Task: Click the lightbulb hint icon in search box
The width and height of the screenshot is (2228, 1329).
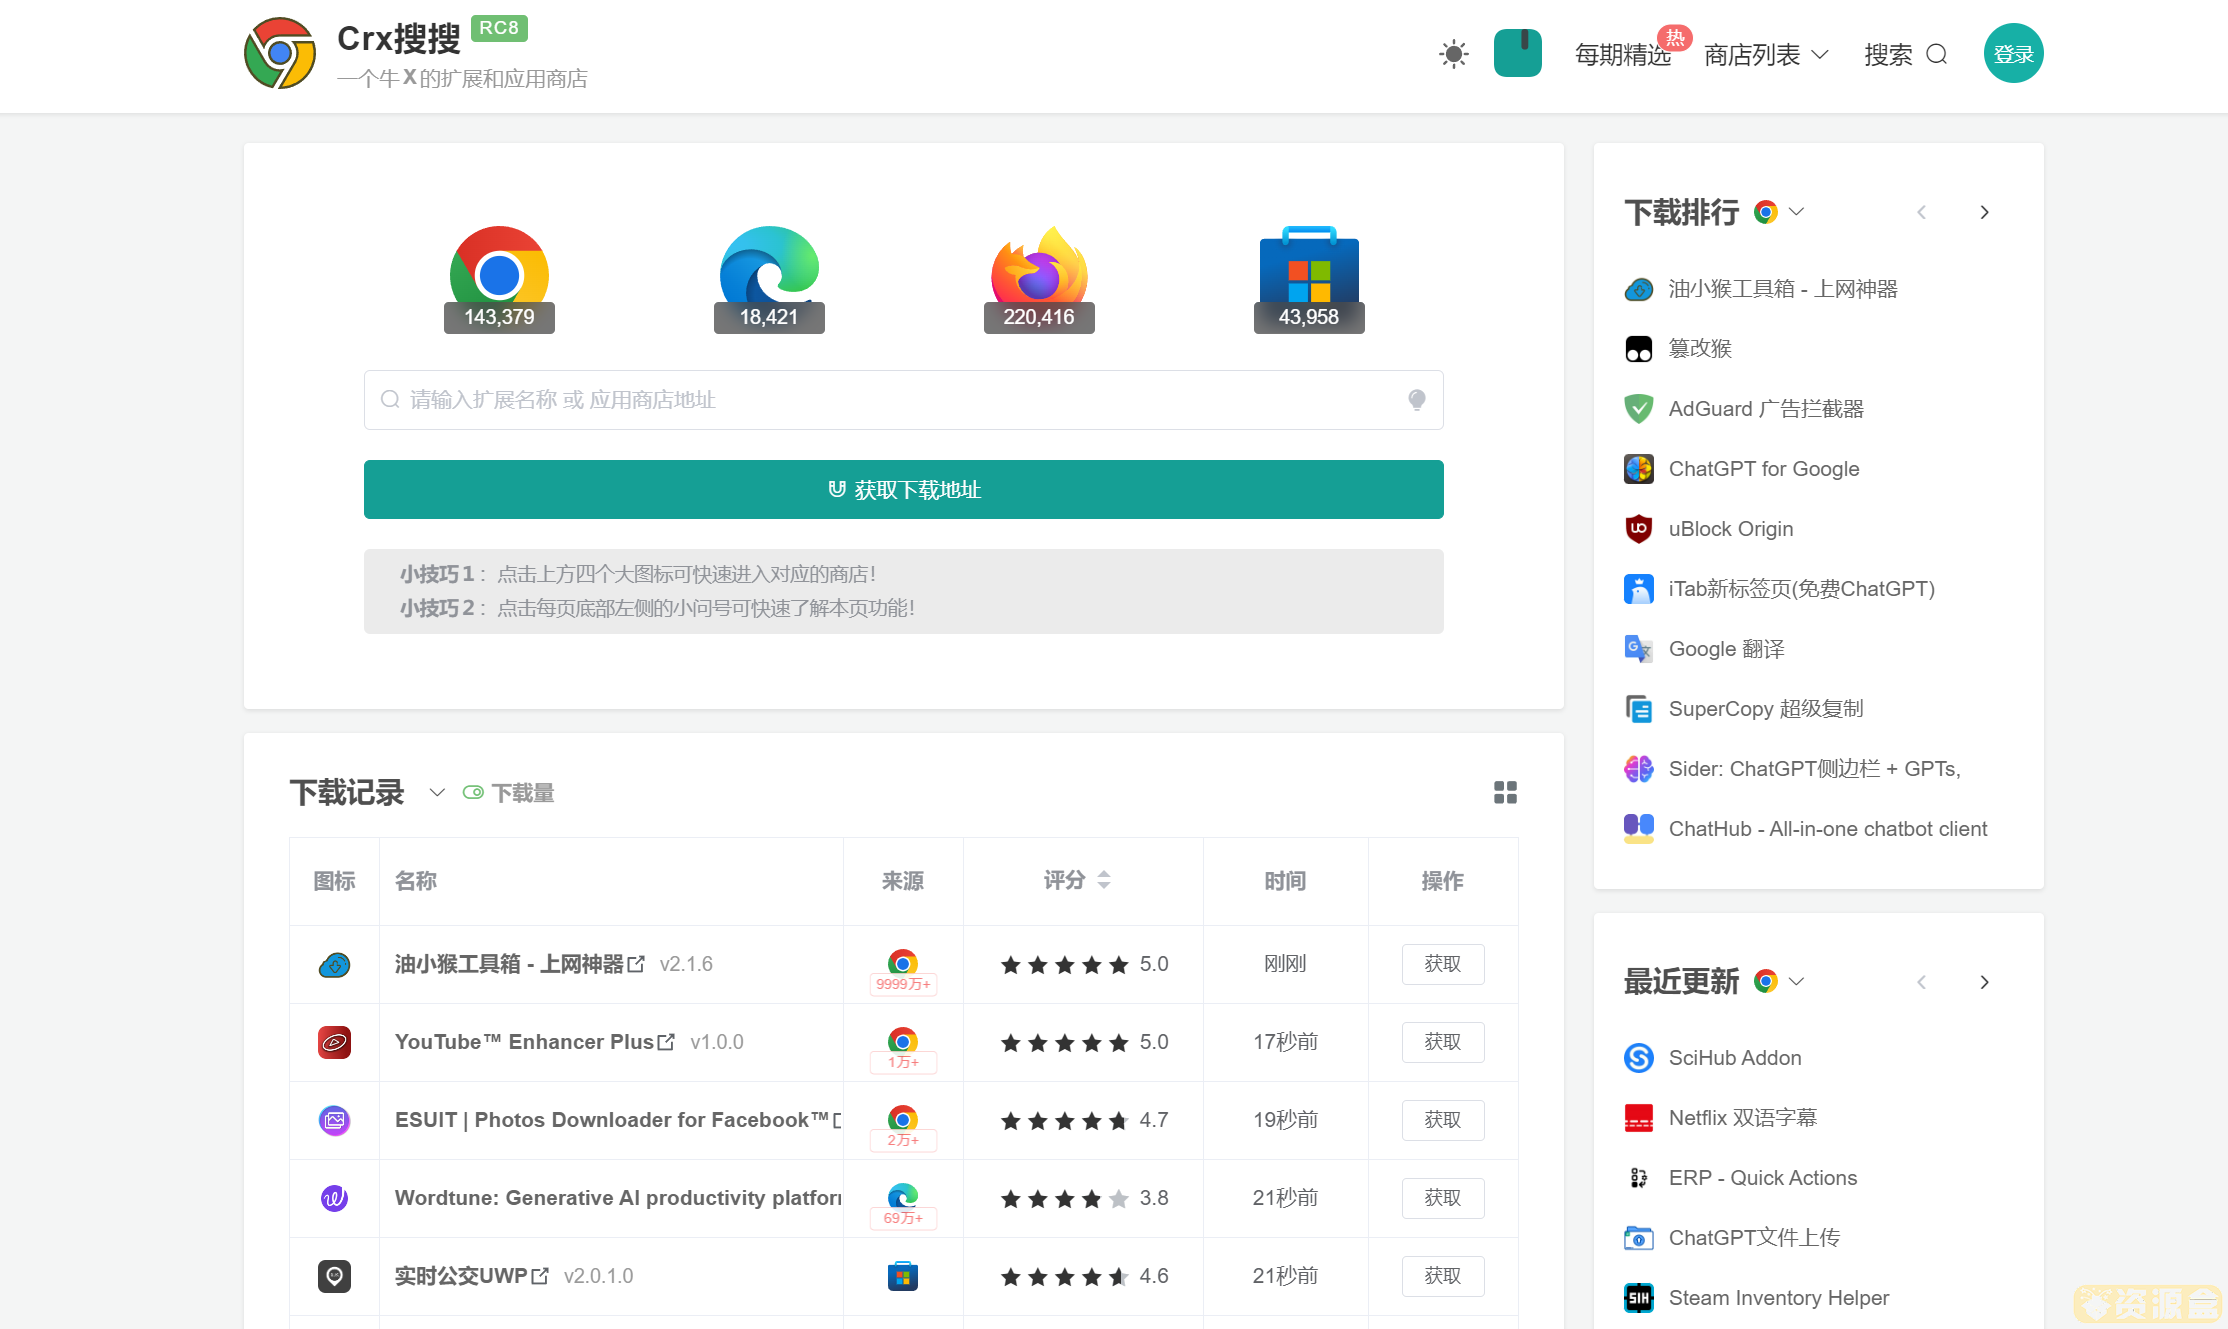Action: pos(1417,400)
